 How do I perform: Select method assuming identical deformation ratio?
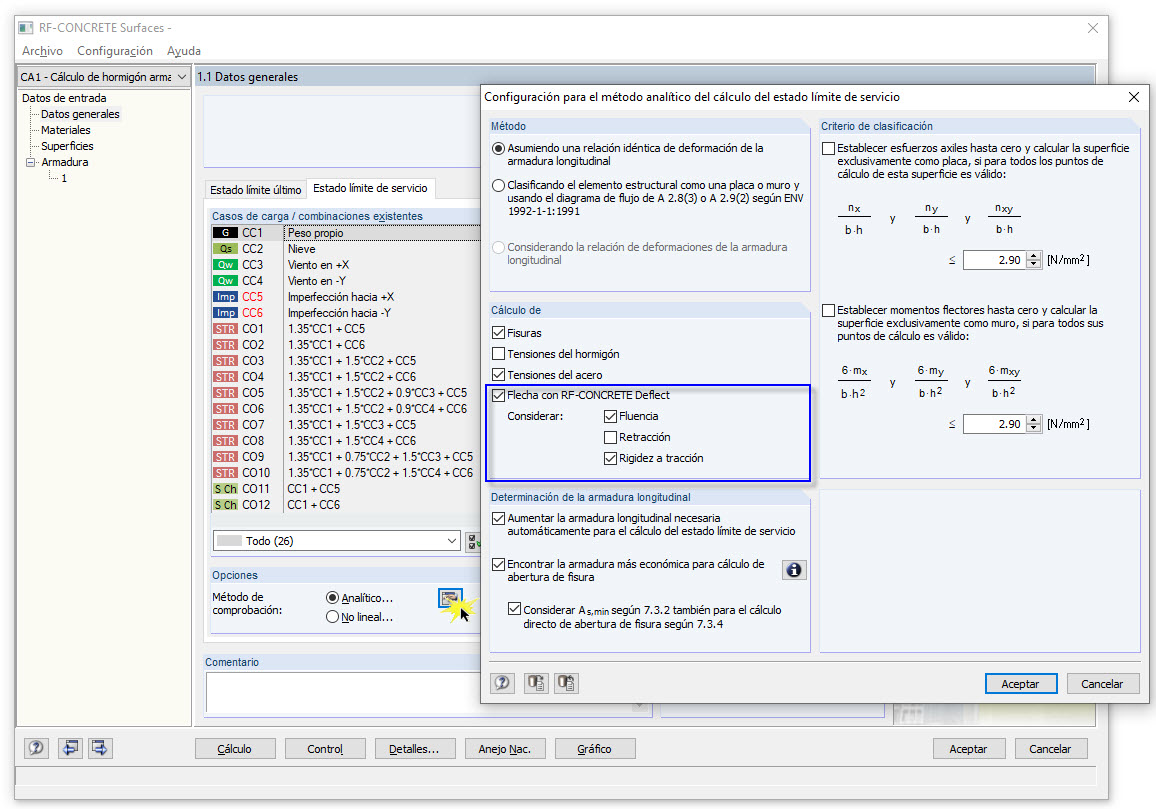coord(498,148)
